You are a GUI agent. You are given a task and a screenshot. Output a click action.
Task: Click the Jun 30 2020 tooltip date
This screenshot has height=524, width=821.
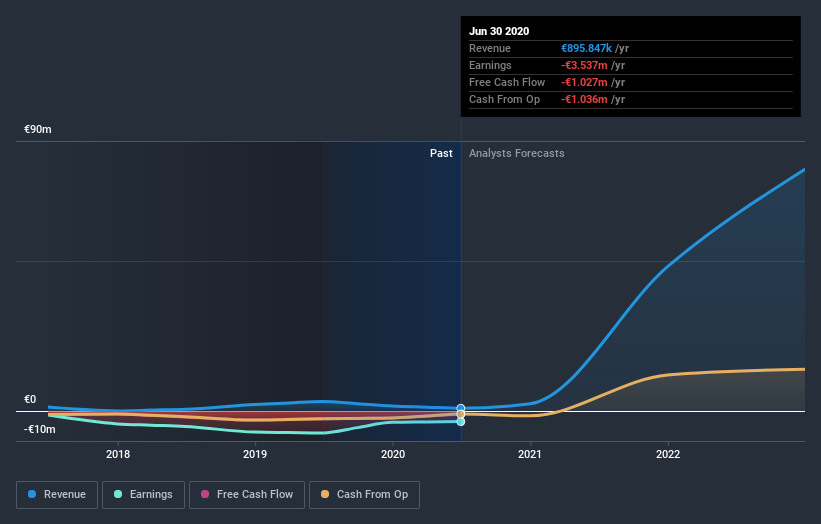tap(499, 31)
